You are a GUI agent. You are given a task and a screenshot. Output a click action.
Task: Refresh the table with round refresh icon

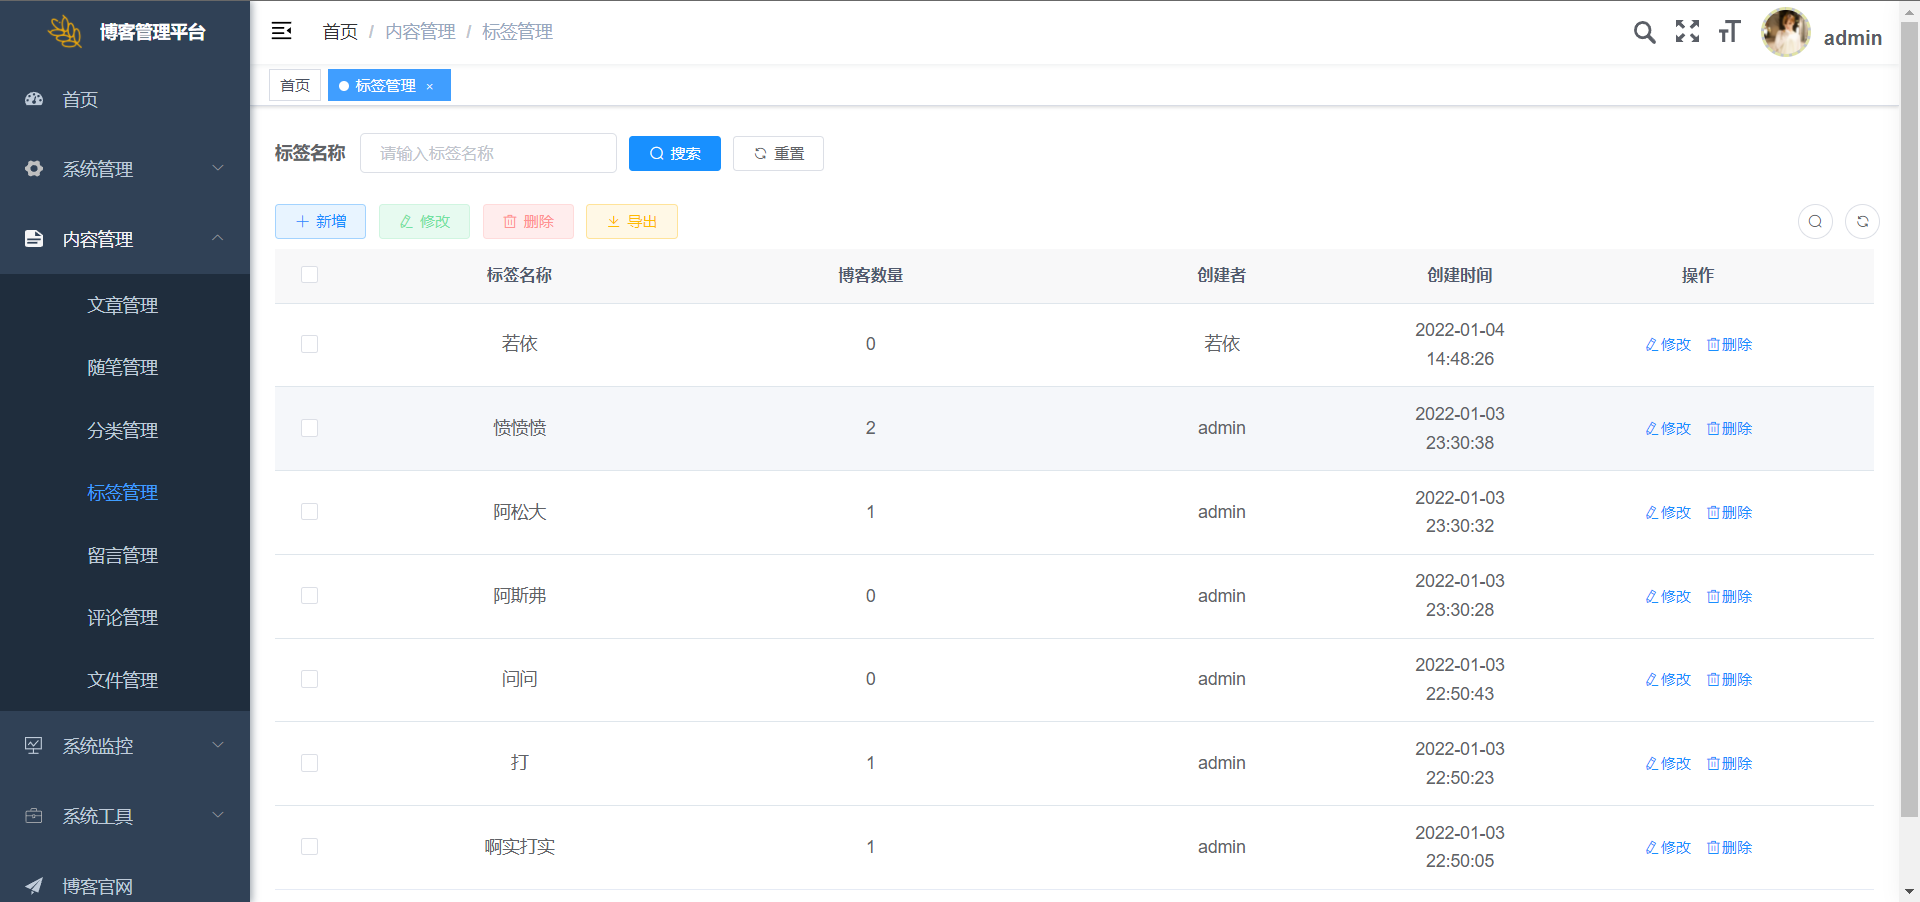tap(1862, 222)
